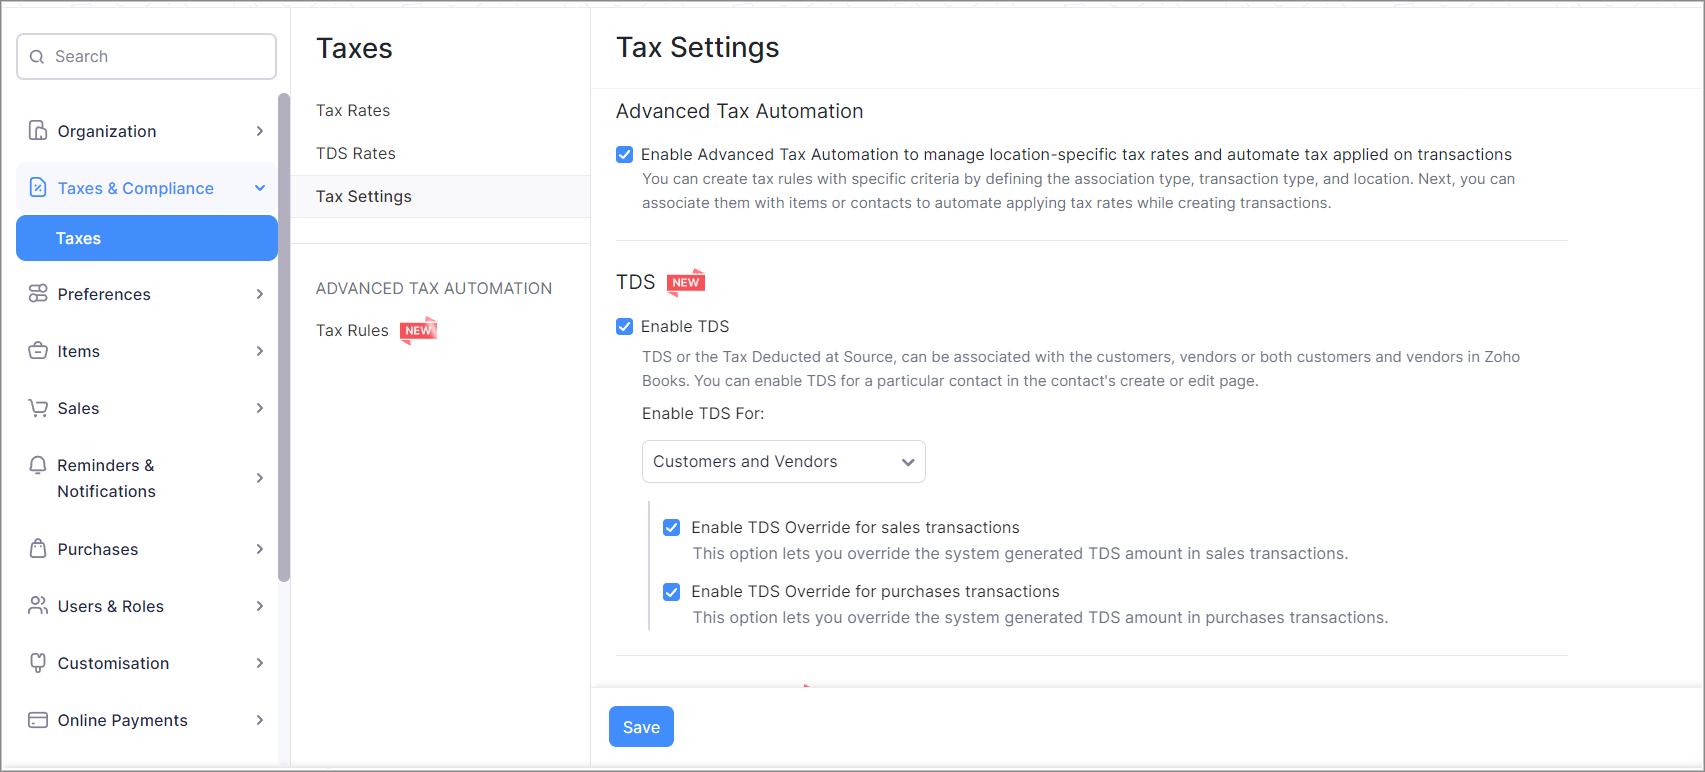Click the Users & Roles people icon

click(38, 606)
